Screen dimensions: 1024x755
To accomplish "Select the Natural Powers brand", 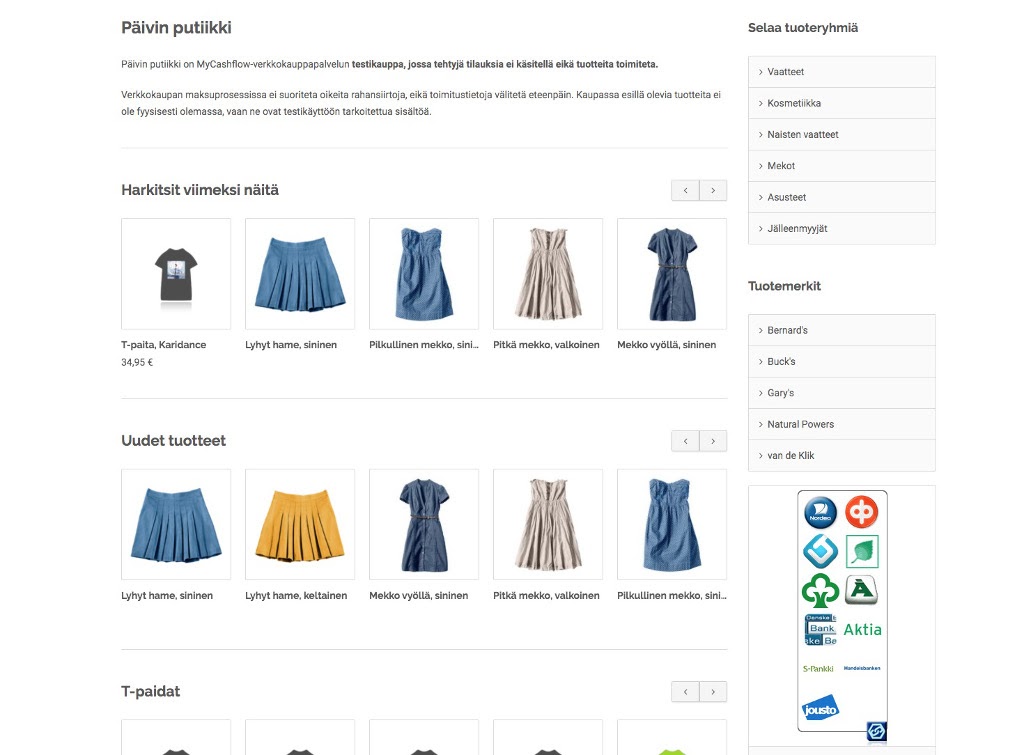I will (x=842, y=424).
